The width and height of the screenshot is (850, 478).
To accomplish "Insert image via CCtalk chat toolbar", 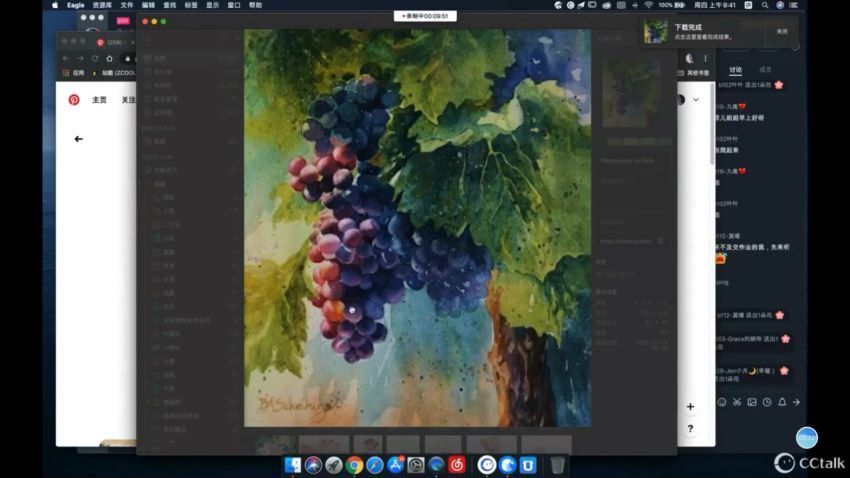I will pyautogui.click(x=752, y=402).
